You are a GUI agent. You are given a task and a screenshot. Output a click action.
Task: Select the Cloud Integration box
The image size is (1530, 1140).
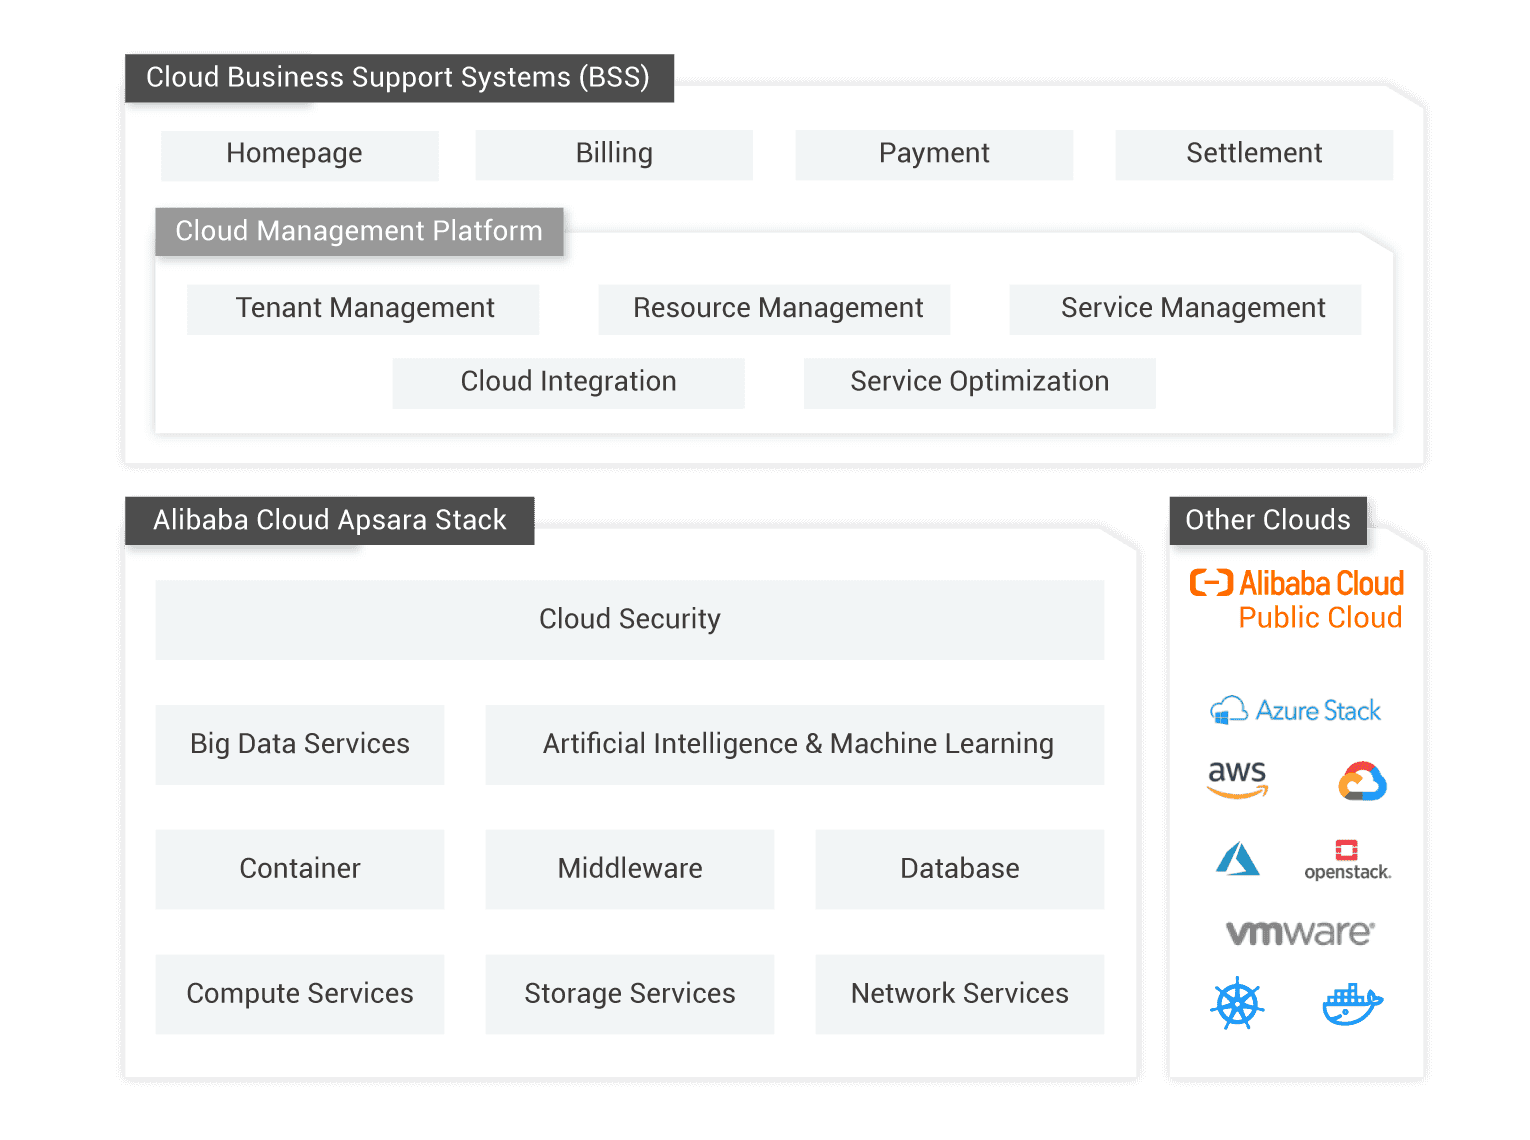pos(568,382)
